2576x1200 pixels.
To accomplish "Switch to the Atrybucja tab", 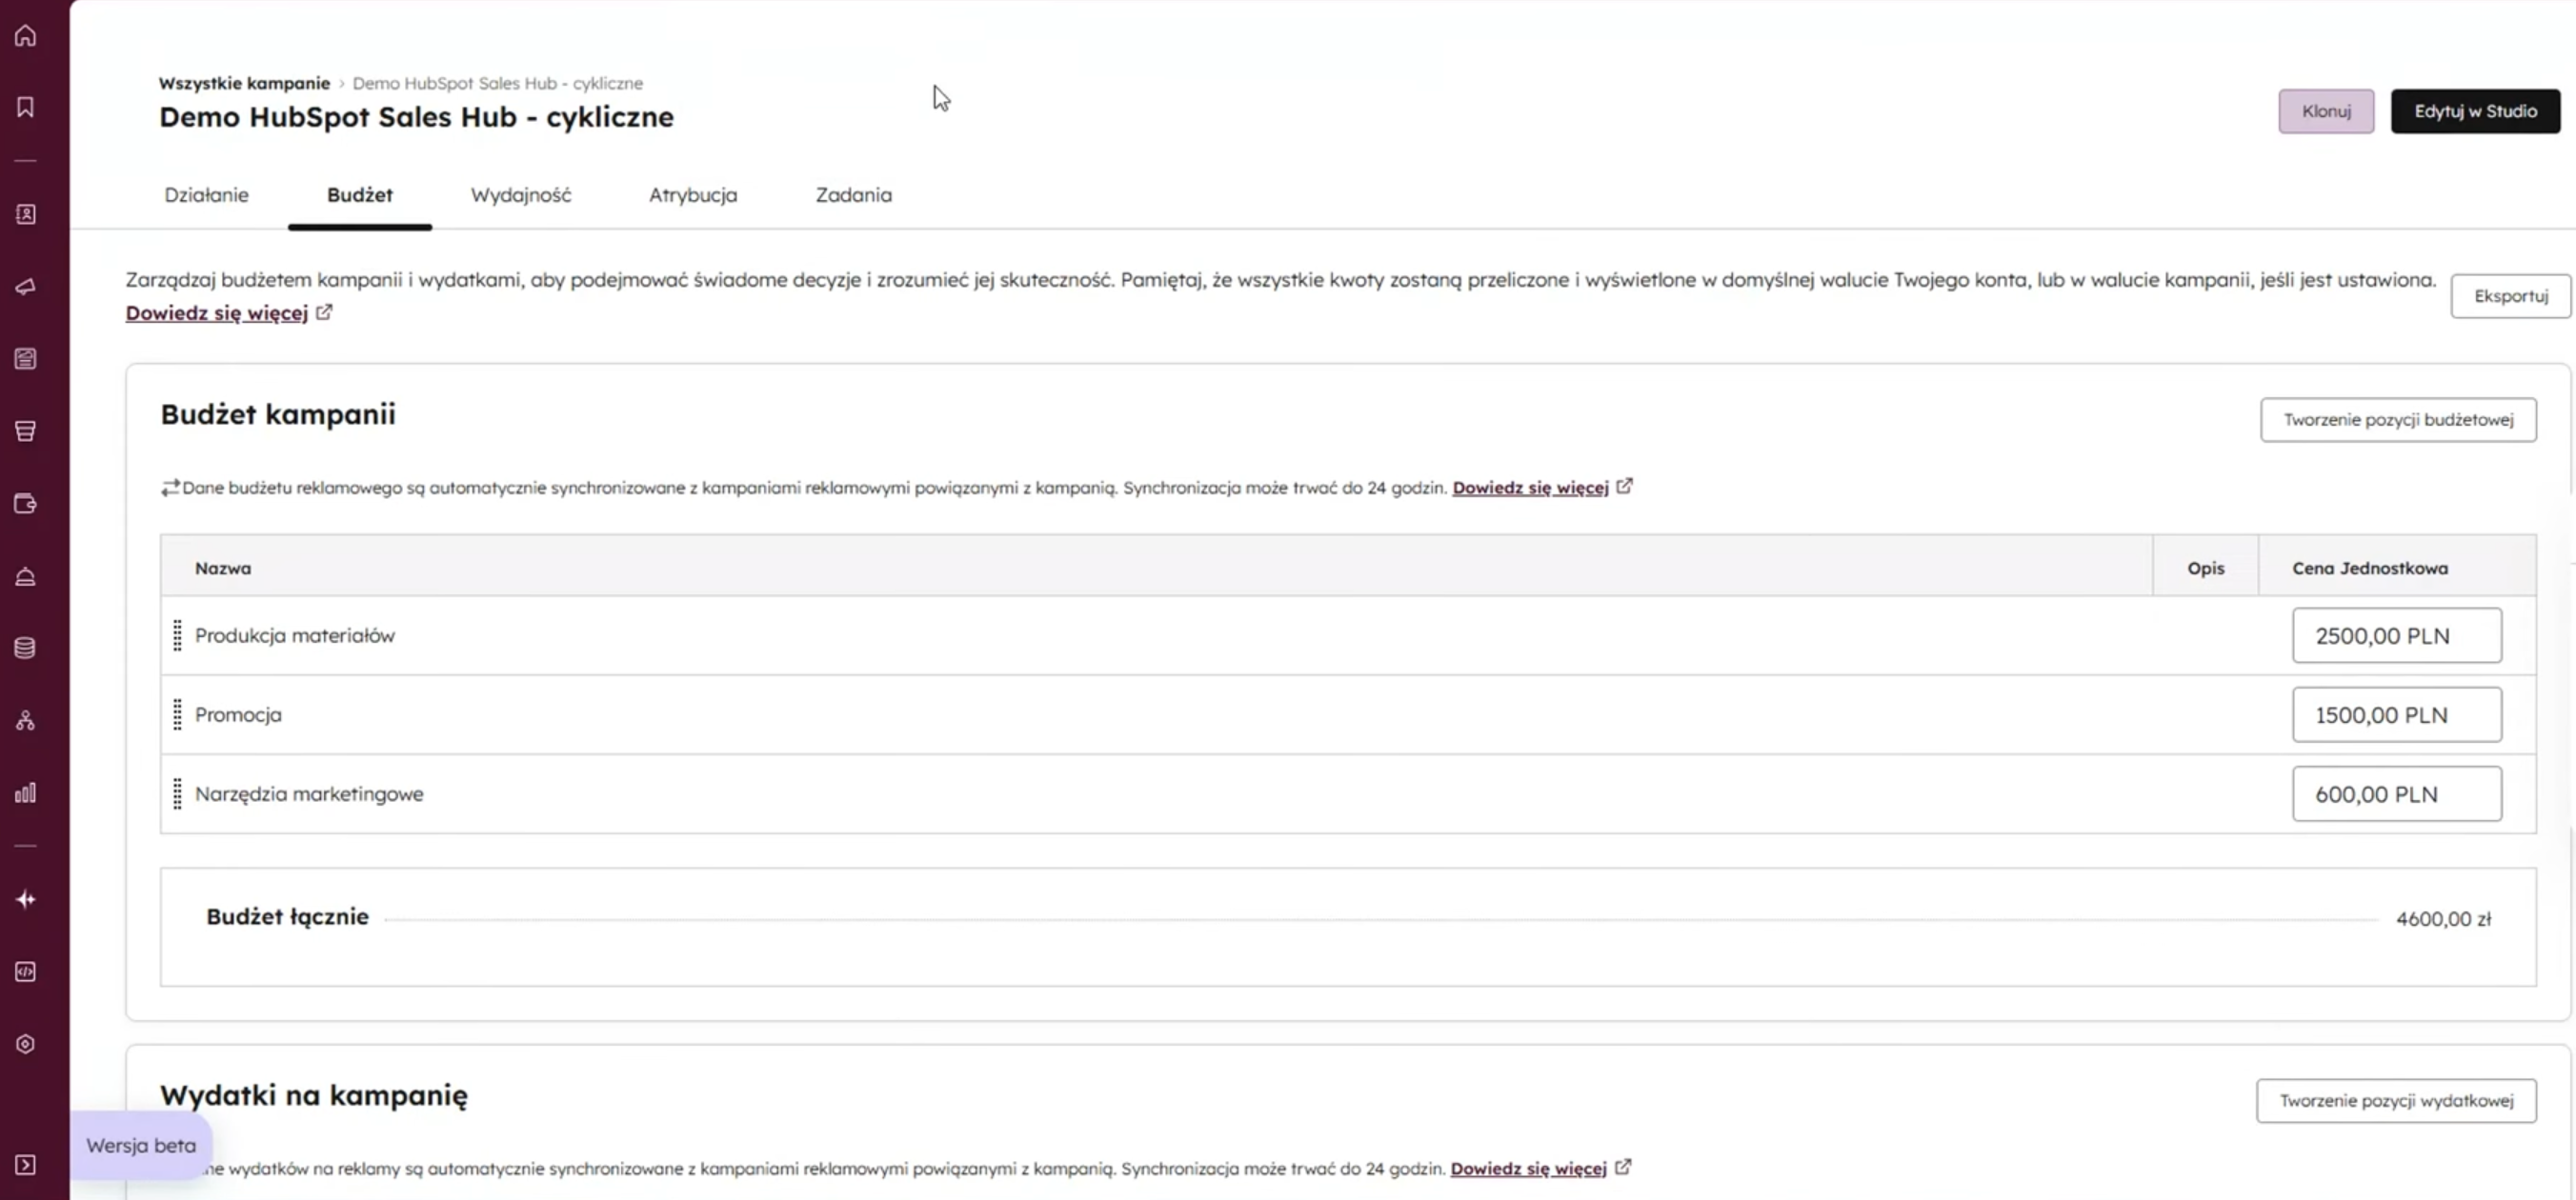I will tap(693, 195).
